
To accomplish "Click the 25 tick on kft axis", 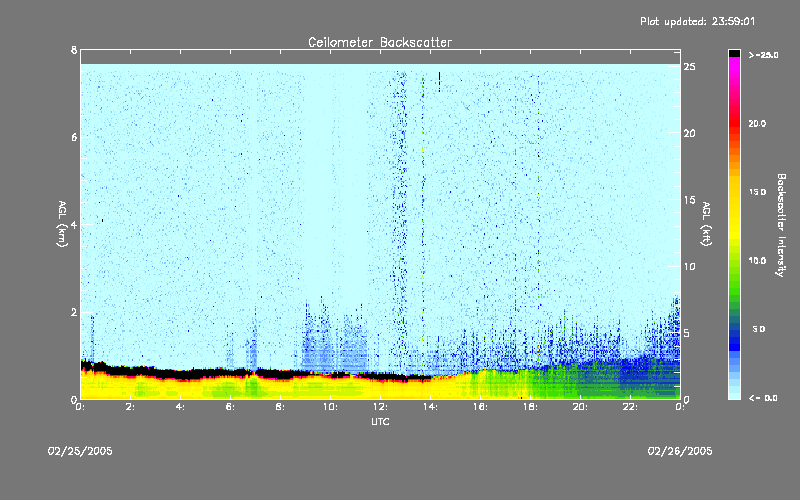I will coord(690,67).
